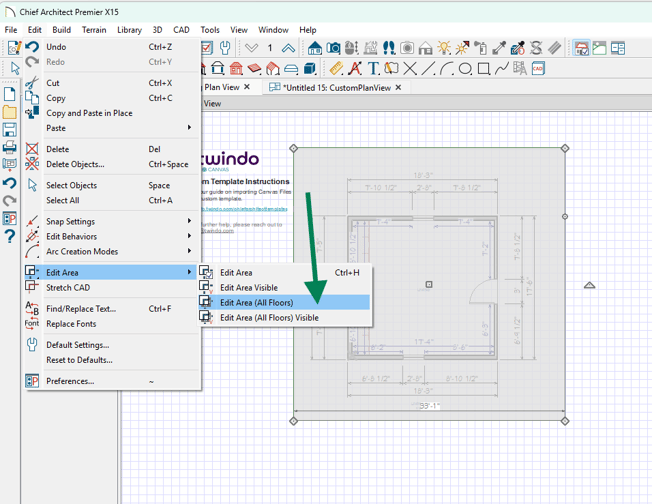Select Copy and Paste in Place

click(x=113, y=113)
